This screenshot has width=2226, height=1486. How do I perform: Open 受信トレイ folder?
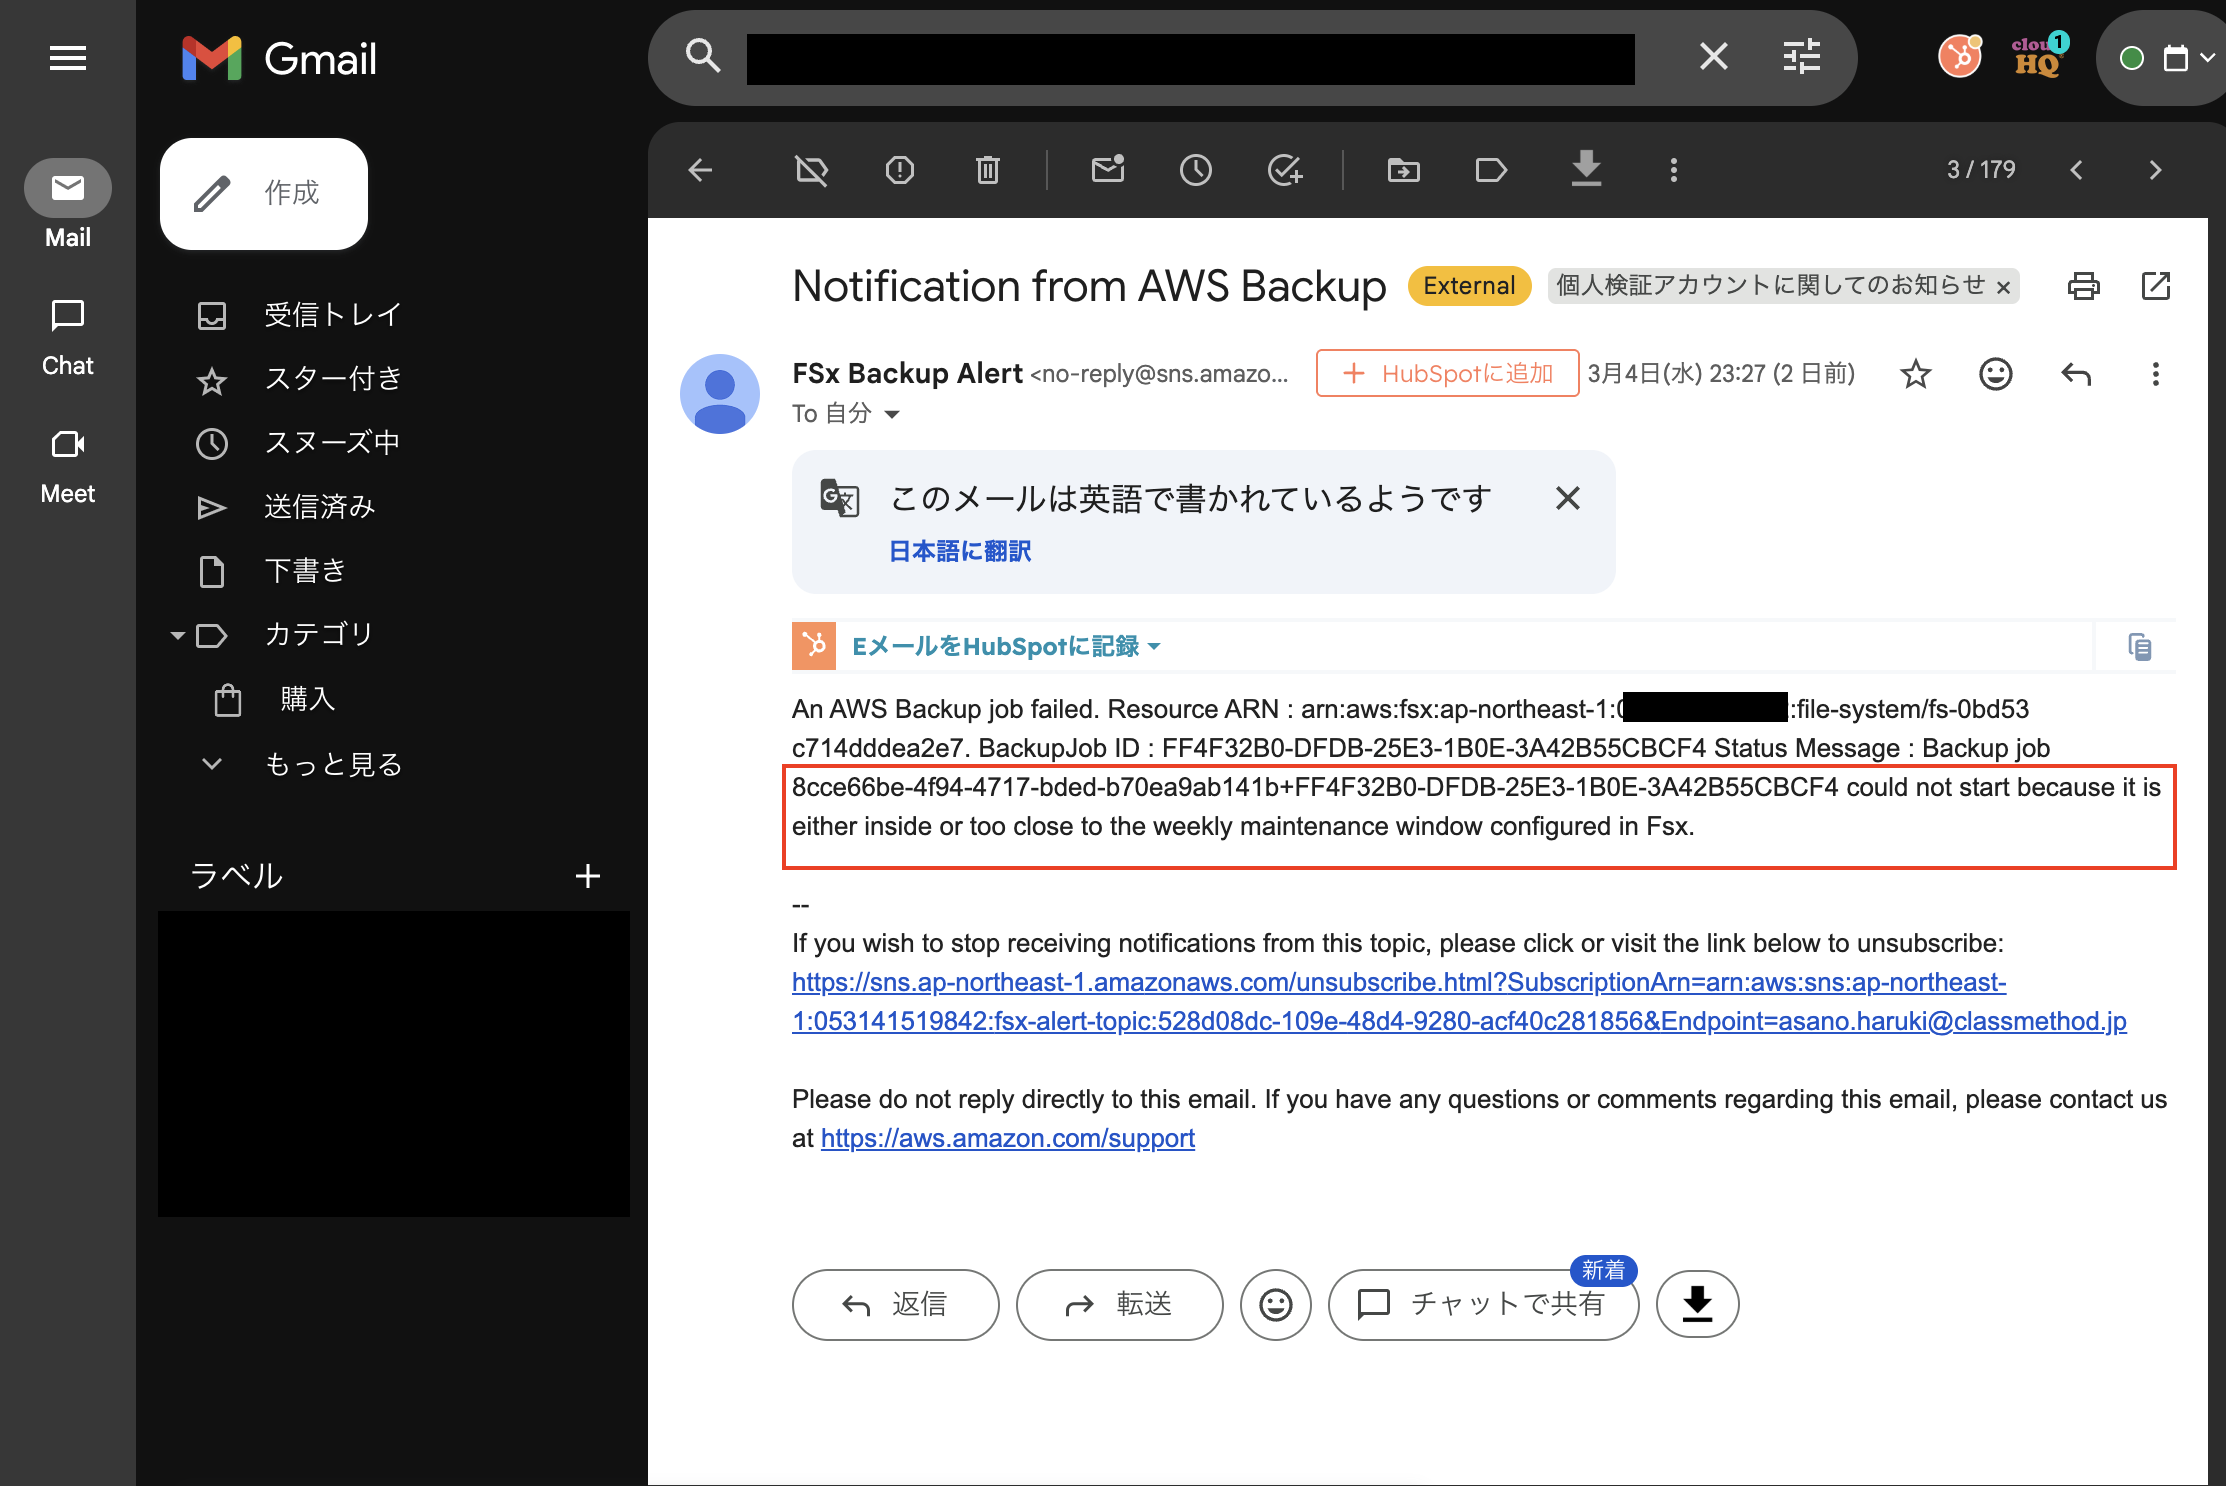[x=332, y=315]
